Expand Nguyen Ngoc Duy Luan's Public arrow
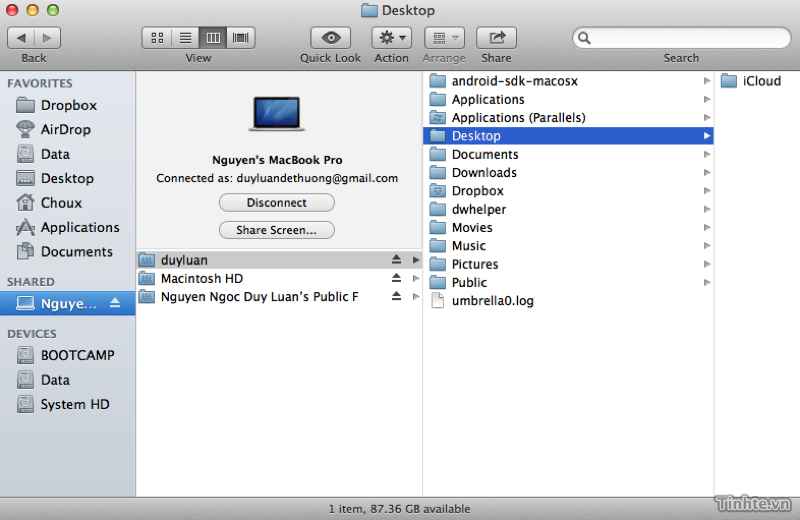 pos(416,296)
